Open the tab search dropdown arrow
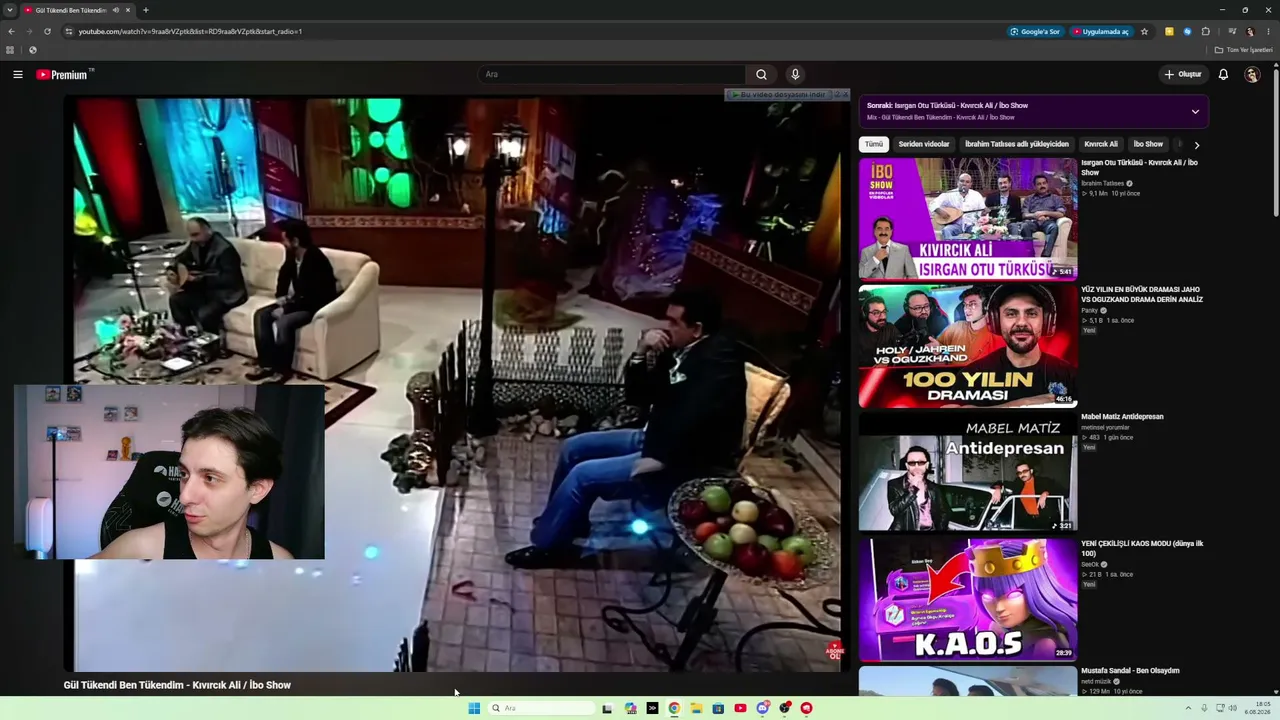 tap(10, 10)
